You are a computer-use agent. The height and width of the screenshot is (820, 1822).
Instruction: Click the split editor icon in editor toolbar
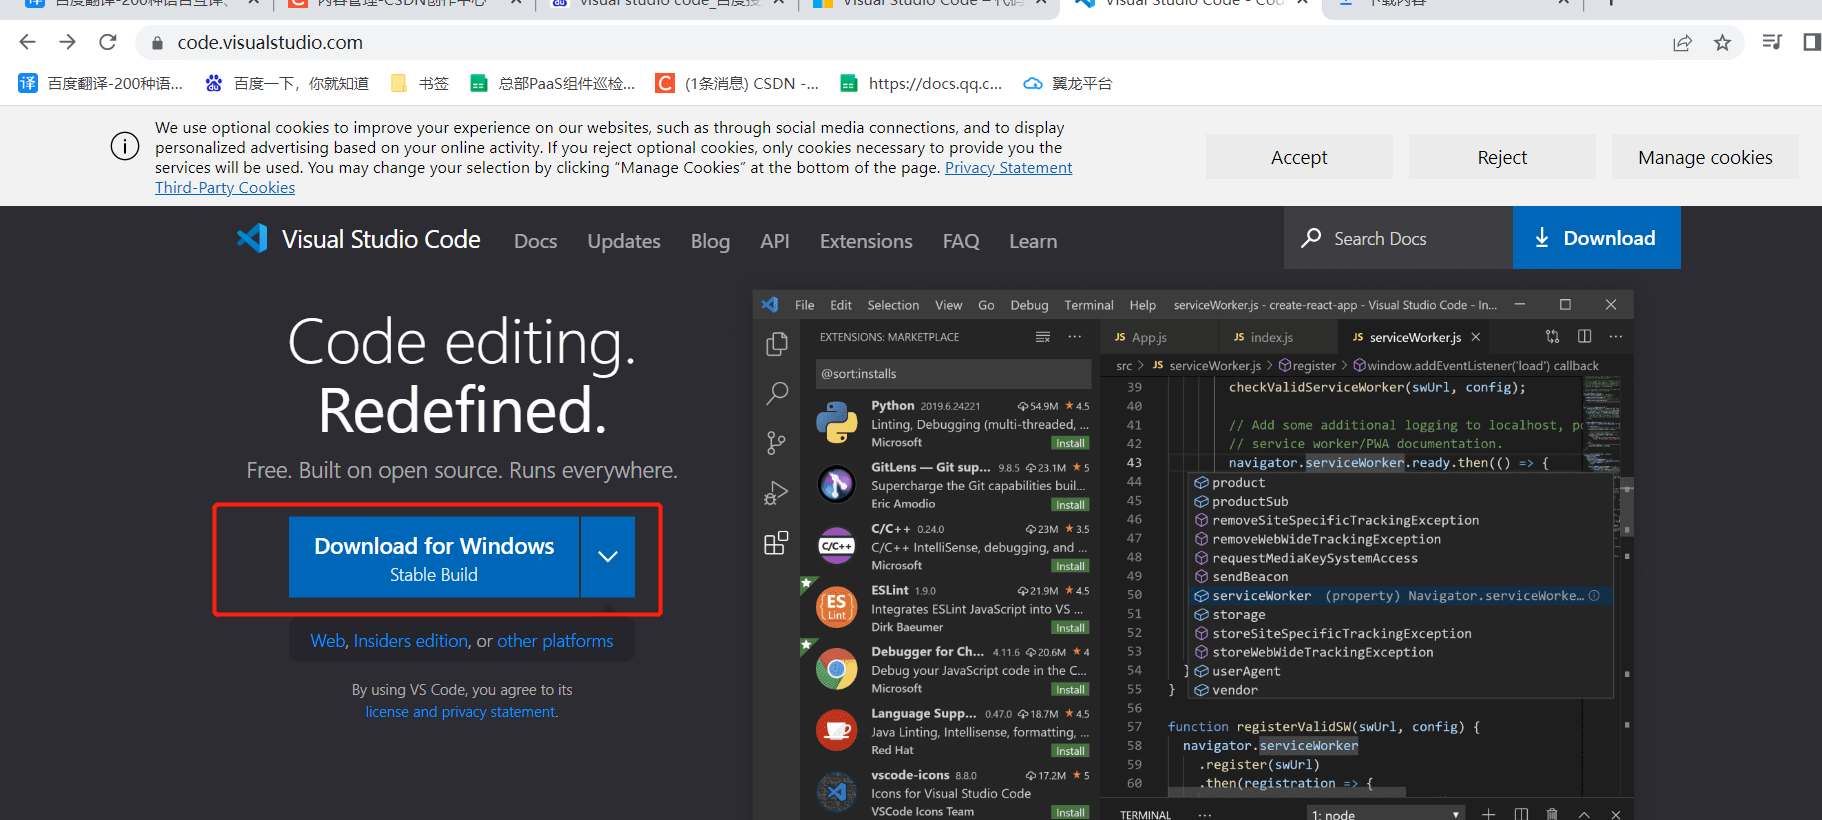[1584, 337]
